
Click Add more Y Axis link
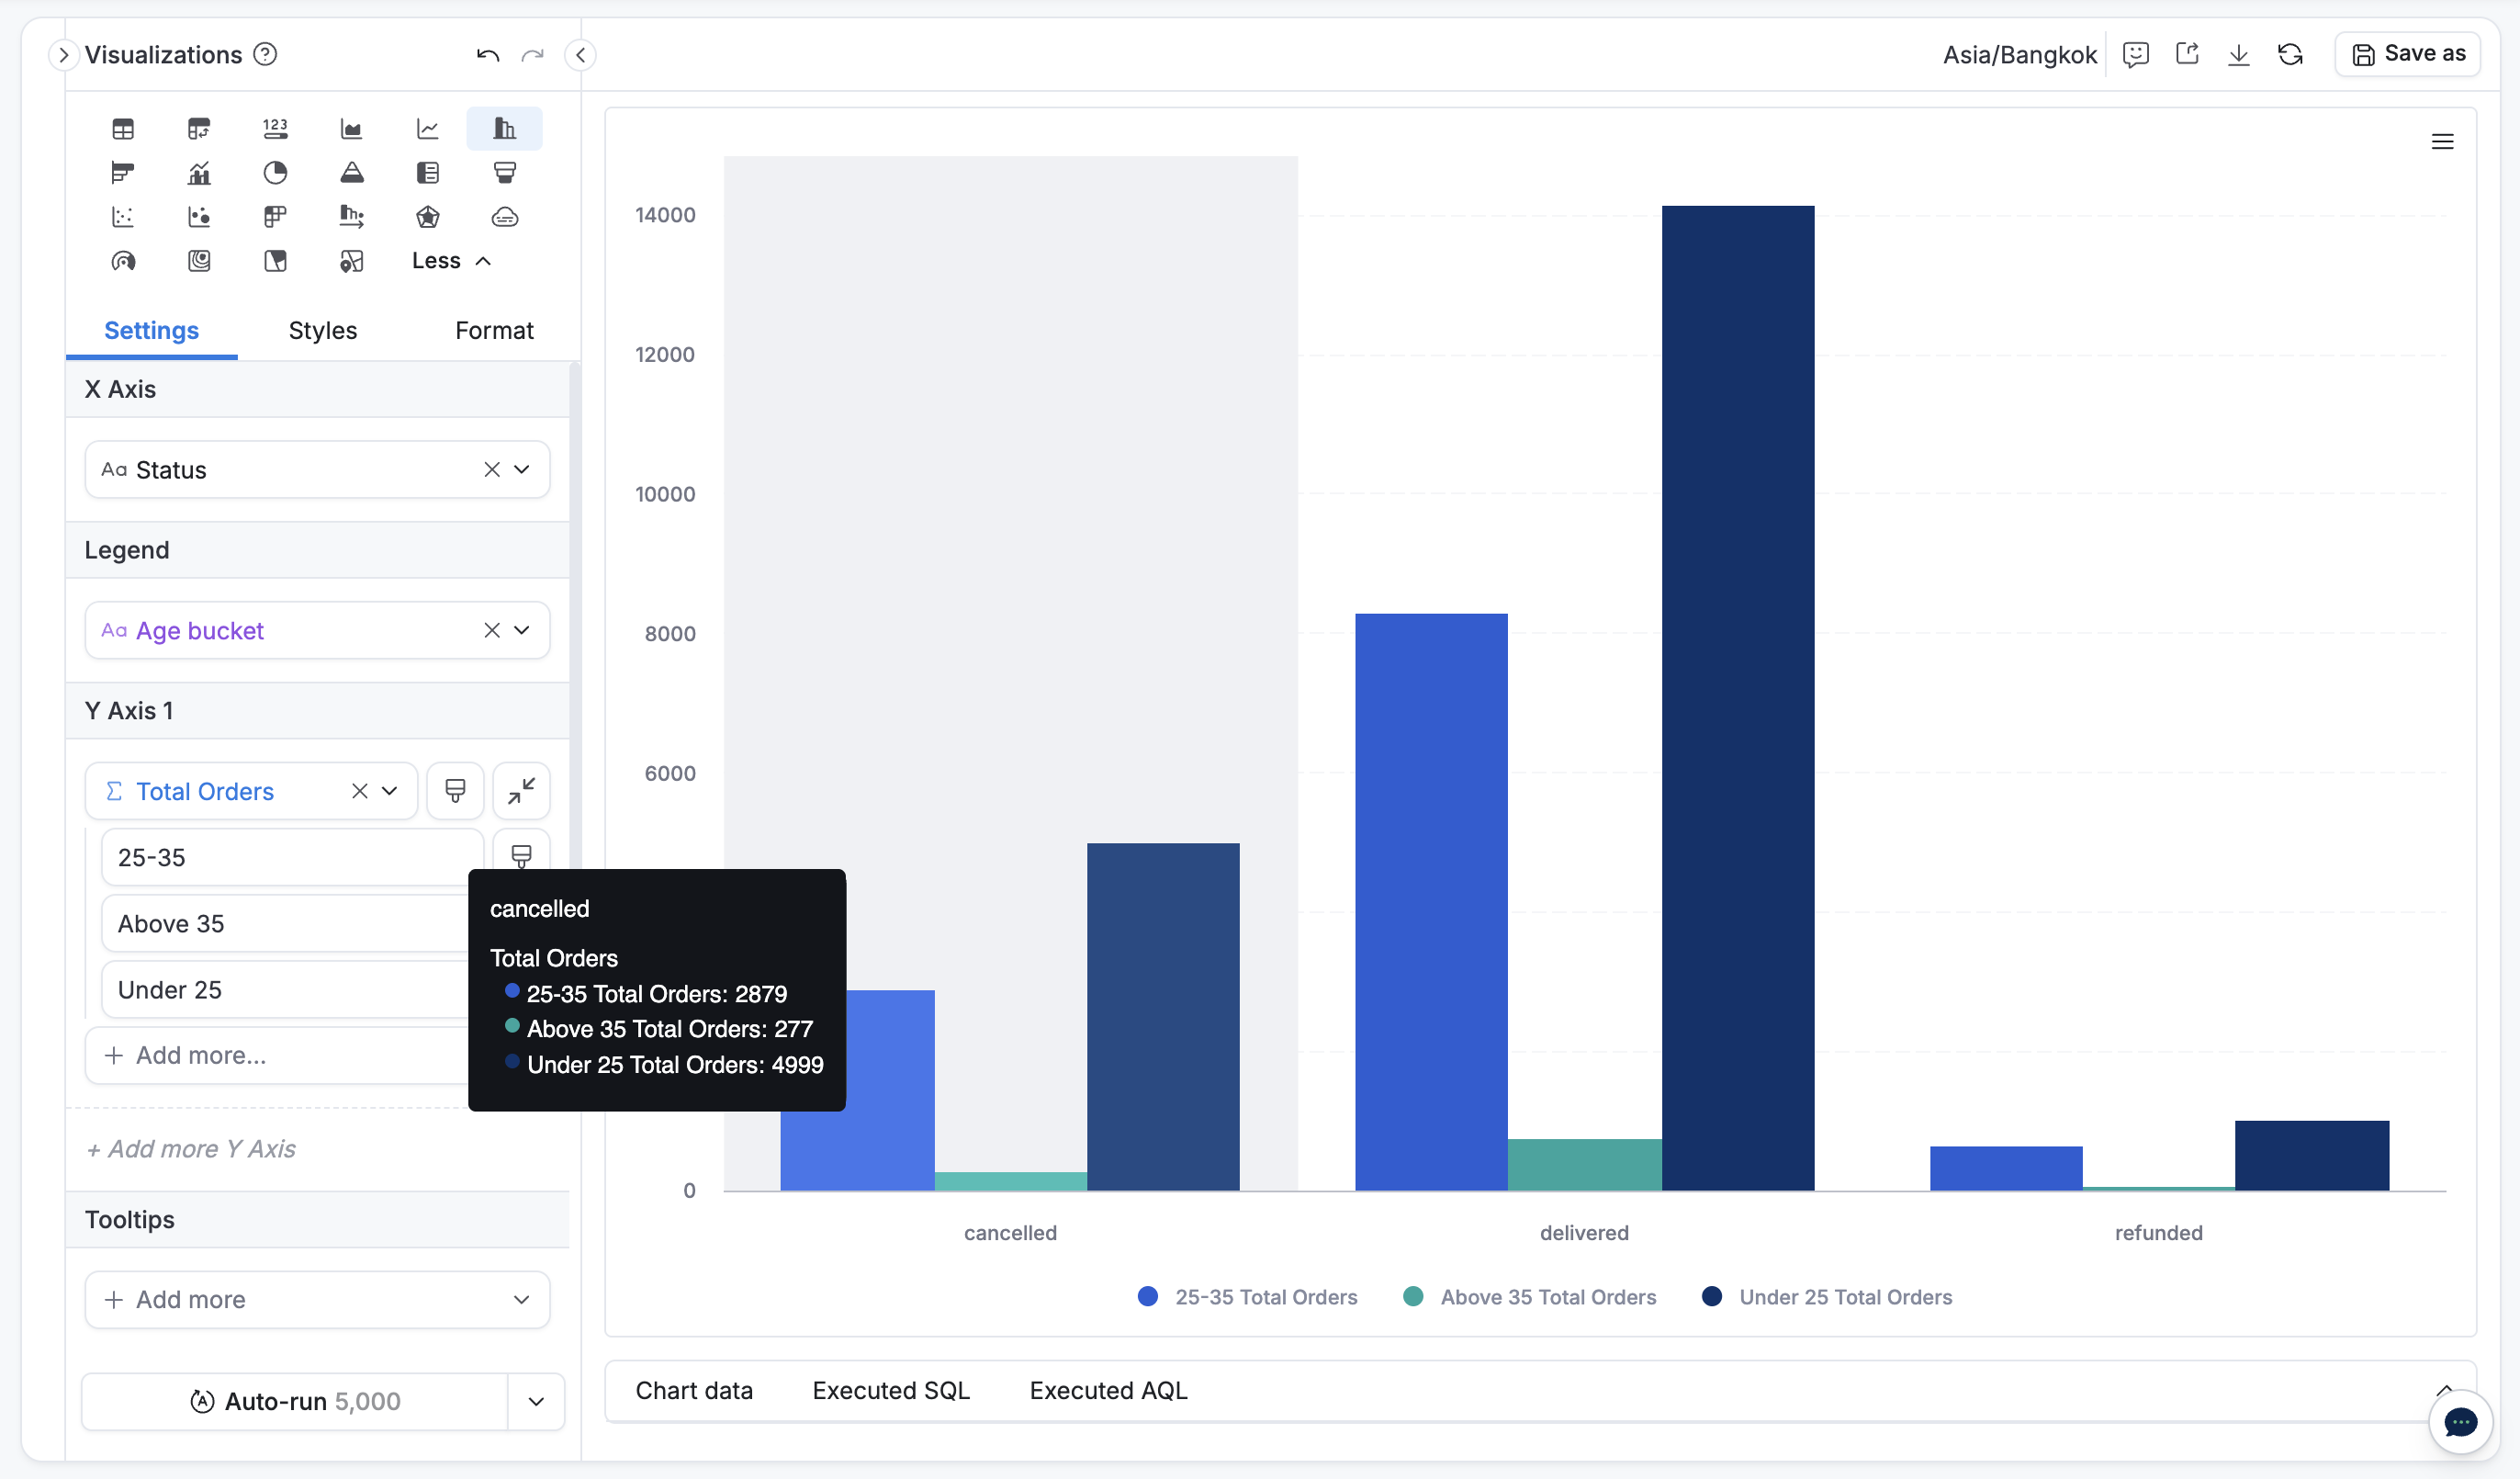(191, 1148)
